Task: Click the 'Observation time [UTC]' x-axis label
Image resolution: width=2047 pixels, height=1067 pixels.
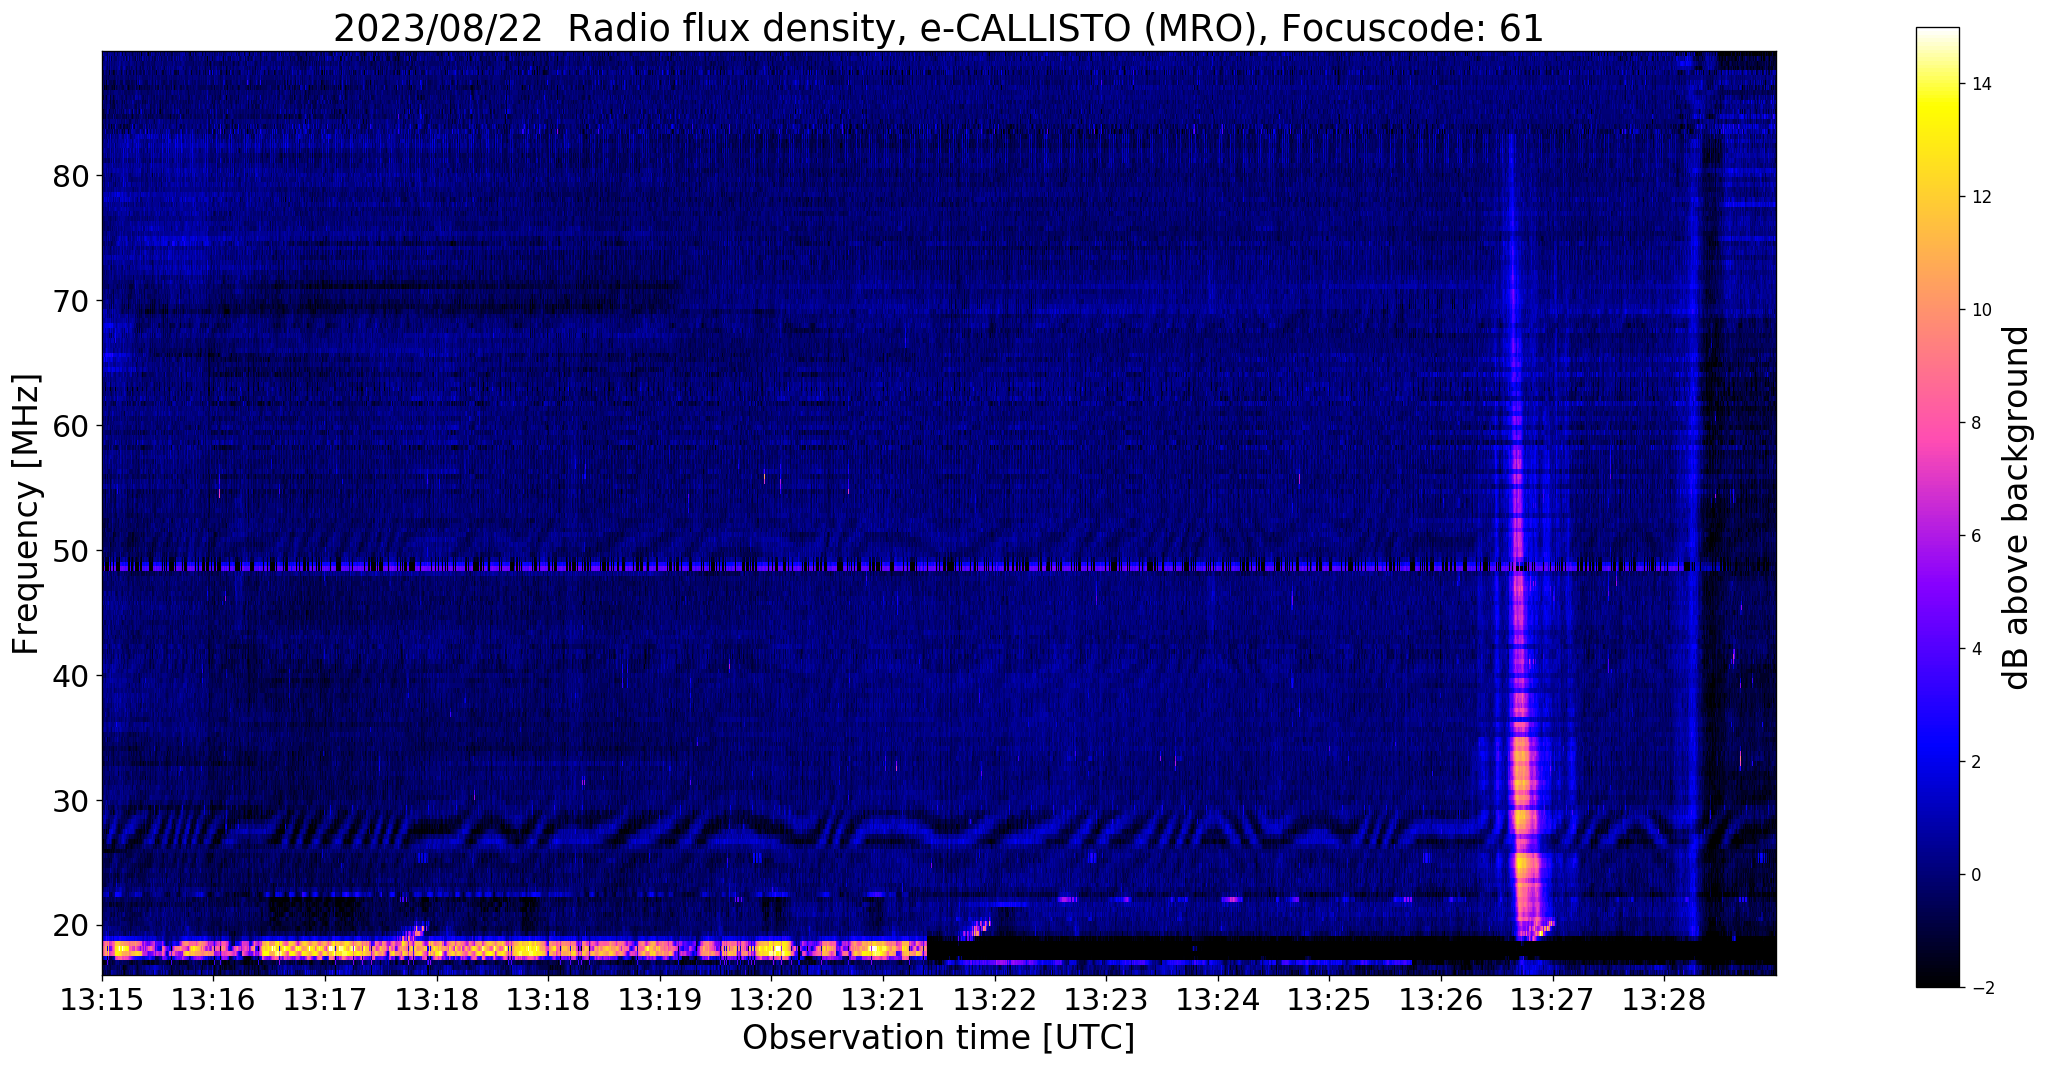Action: click(938, 1038)
